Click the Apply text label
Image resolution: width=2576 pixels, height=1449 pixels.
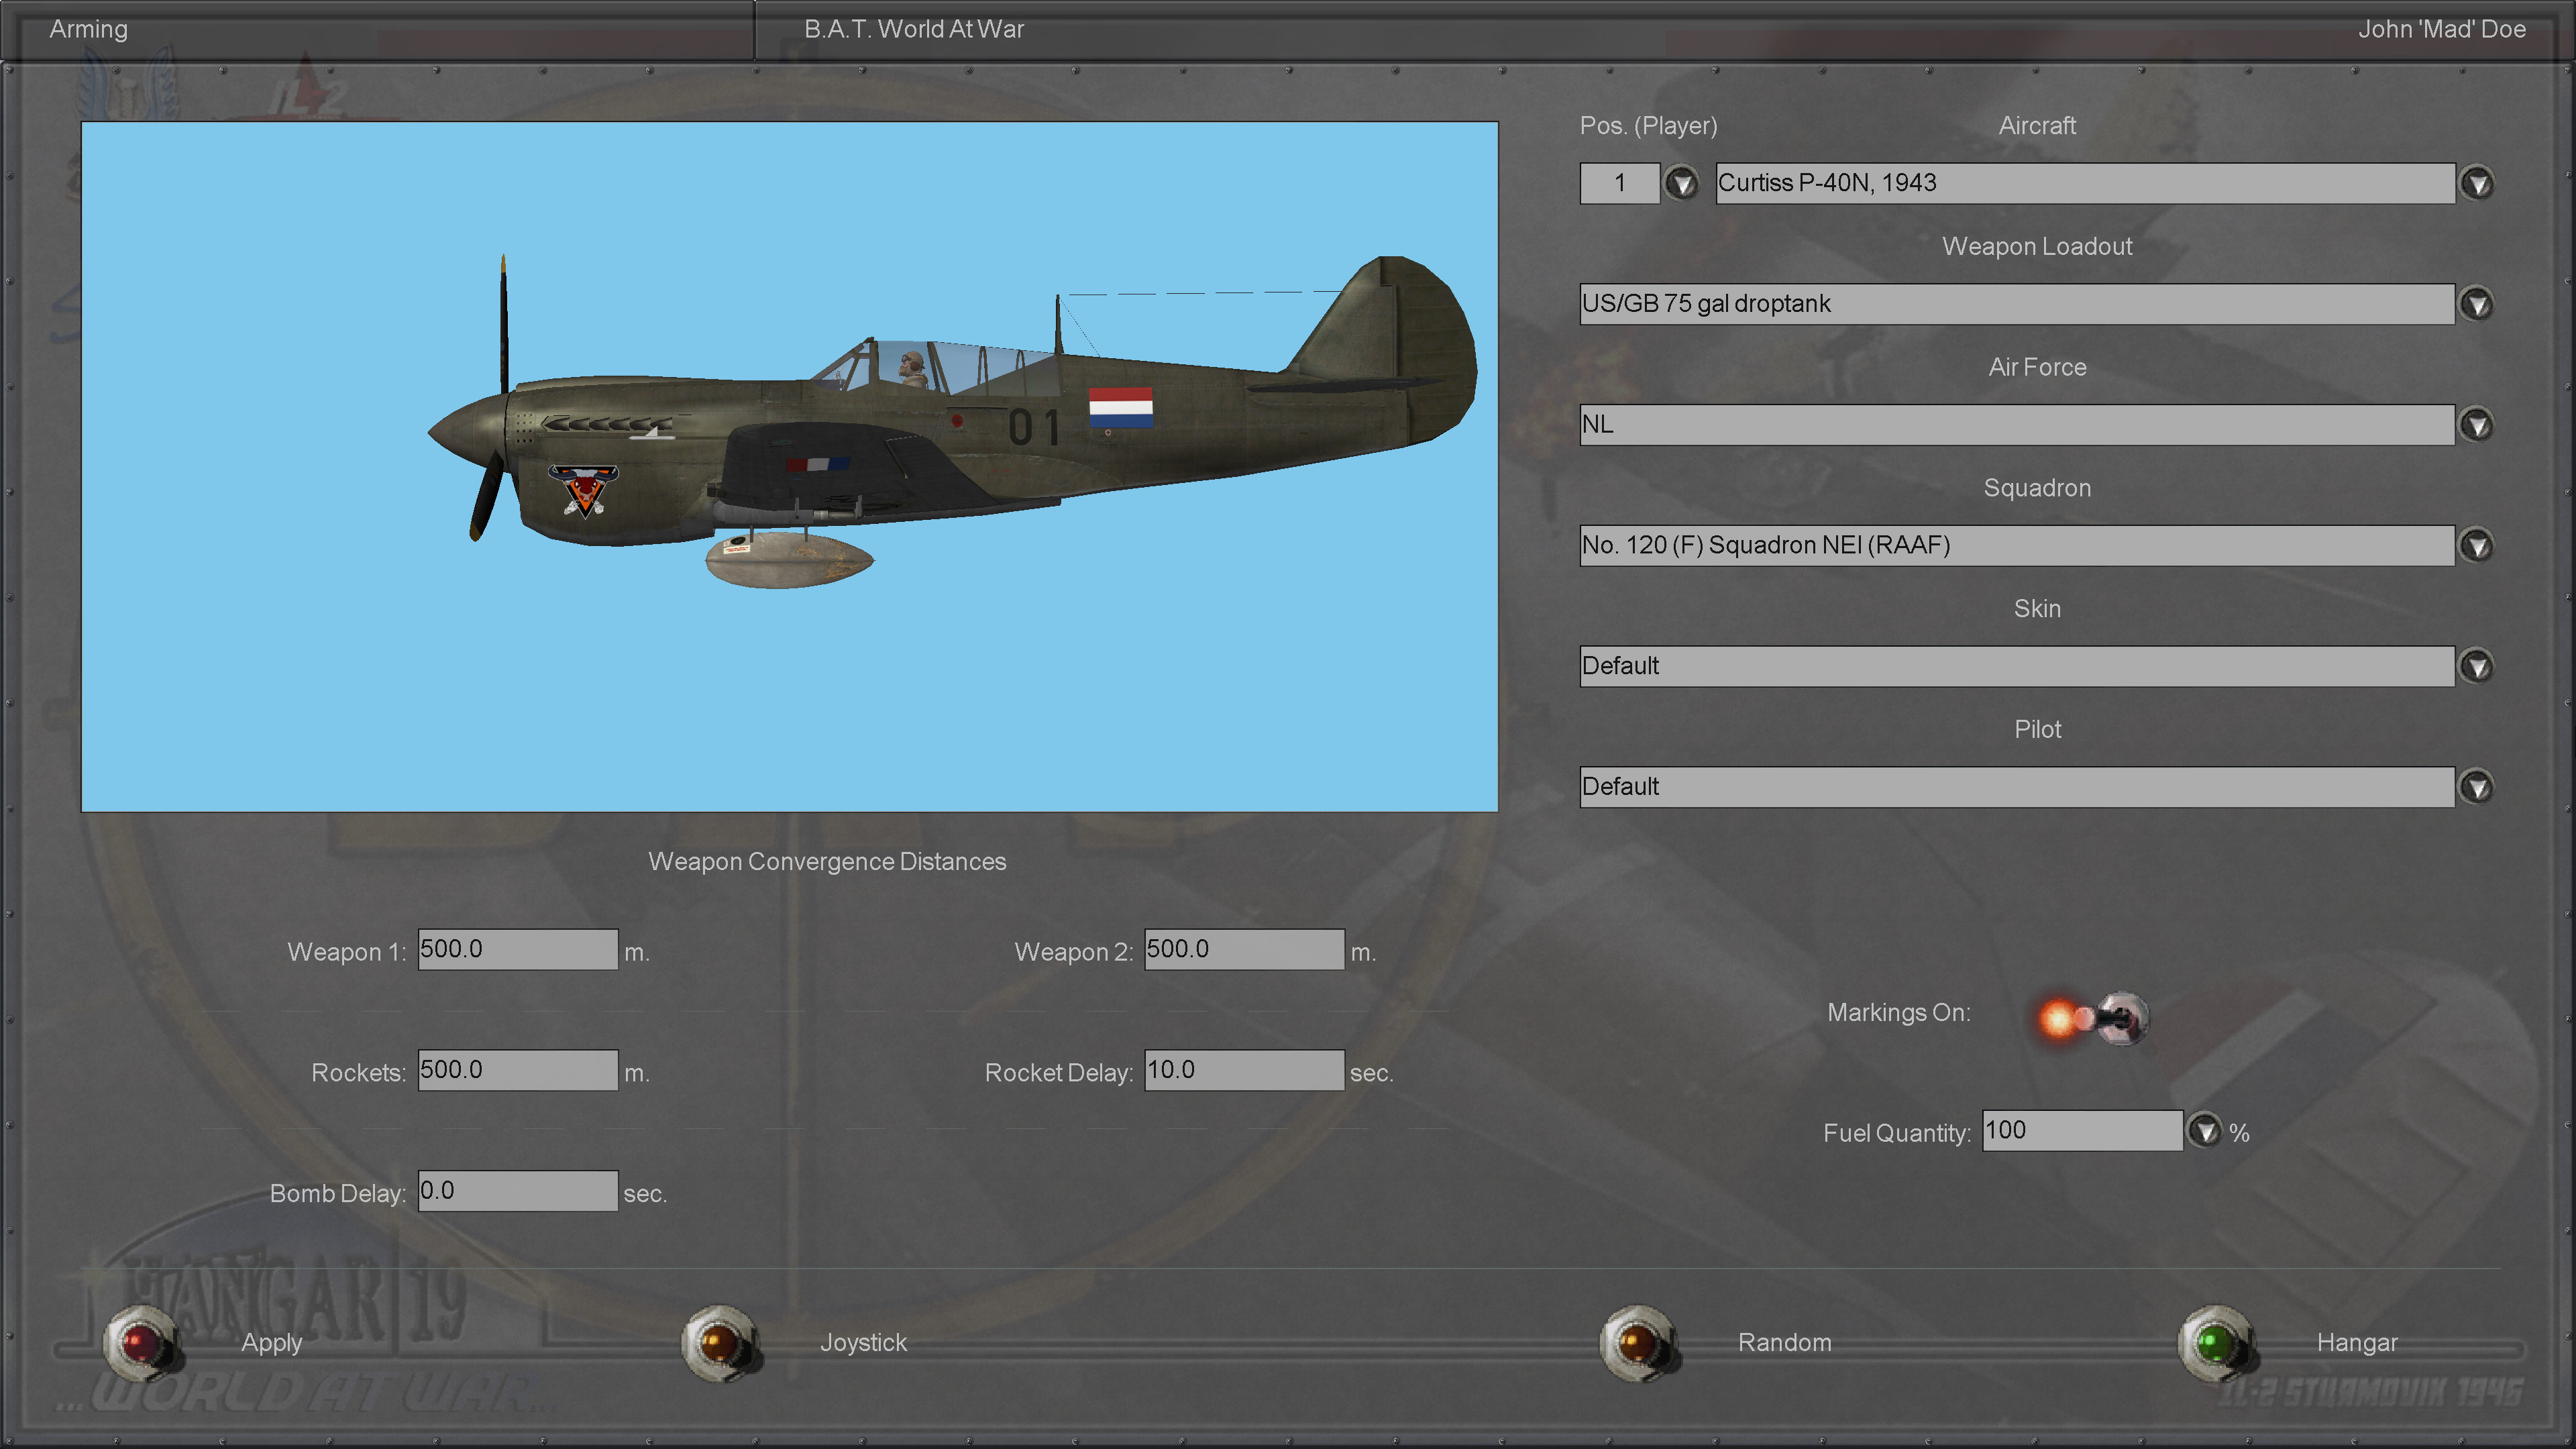point(271,1342)
